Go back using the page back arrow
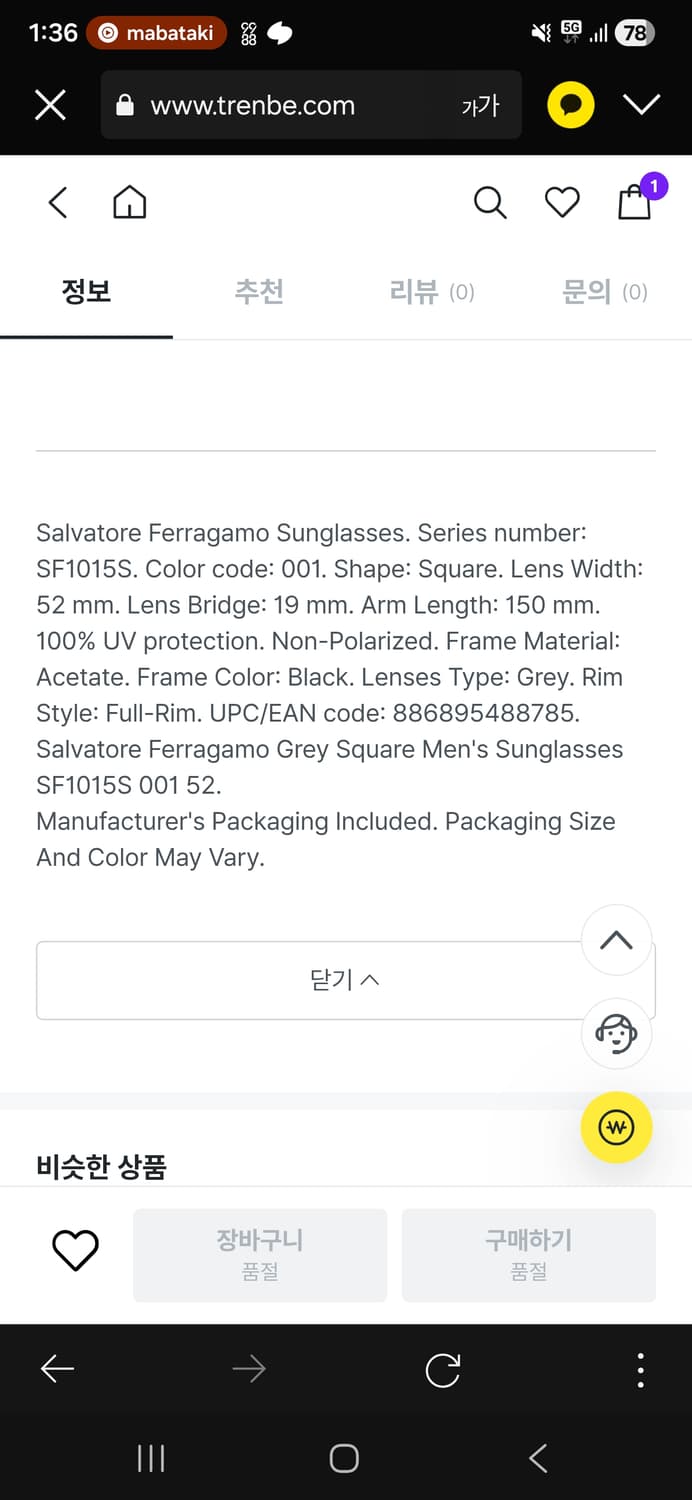The image size is (692, 1500). click(x=58, y=203)
